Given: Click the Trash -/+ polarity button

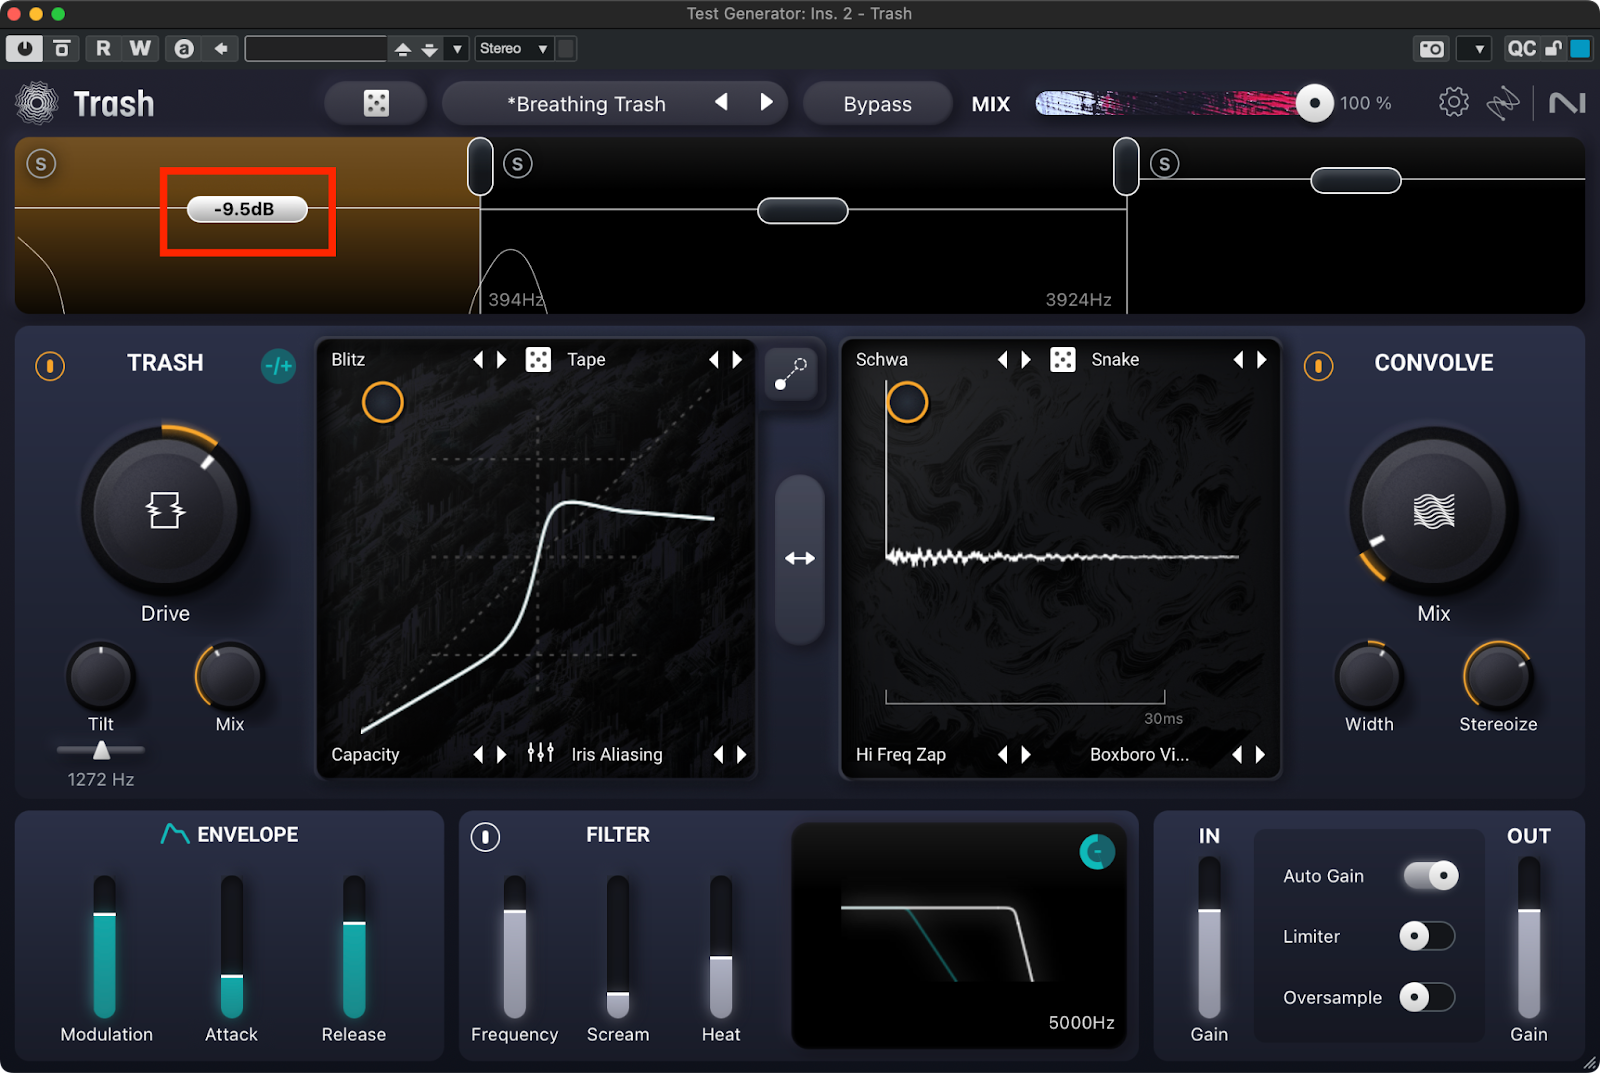Looking at the screenshot, I should tap(278, 367).
